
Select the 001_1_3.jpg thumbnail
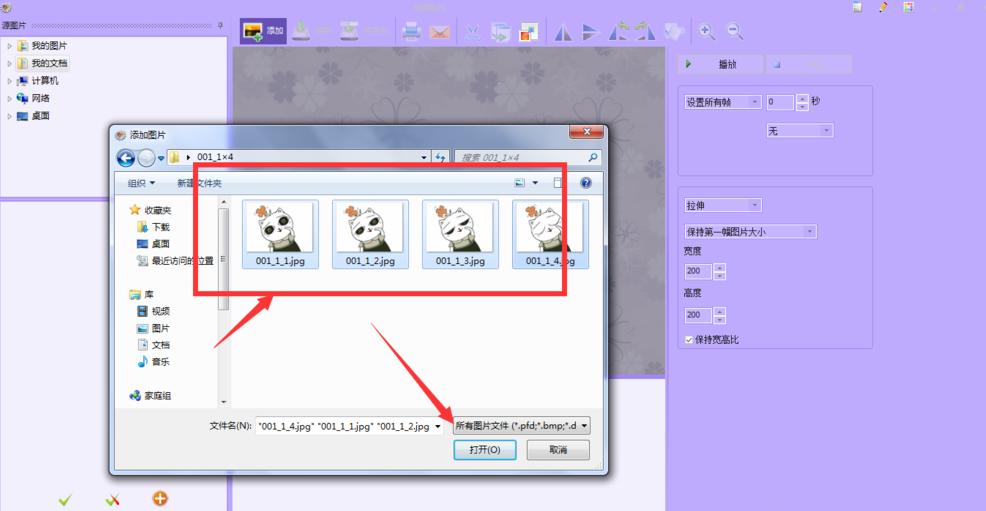(460, 234)
